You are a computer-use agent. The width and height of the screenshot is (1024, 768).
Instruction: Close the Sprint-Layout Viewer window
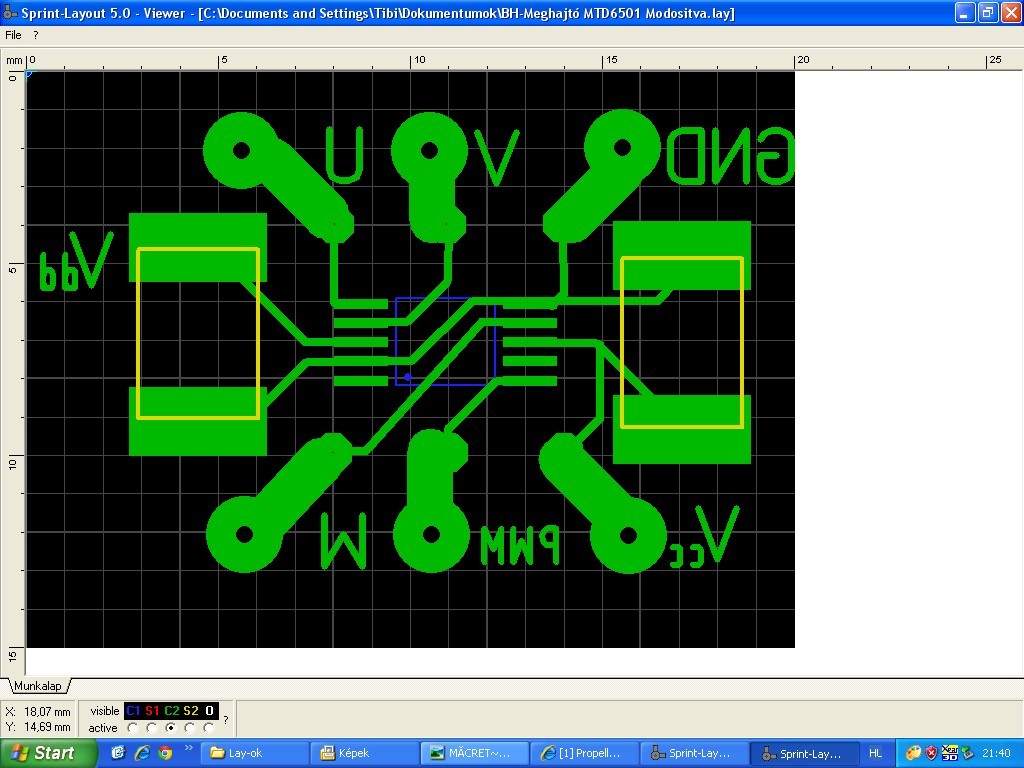coord(1011,12)
